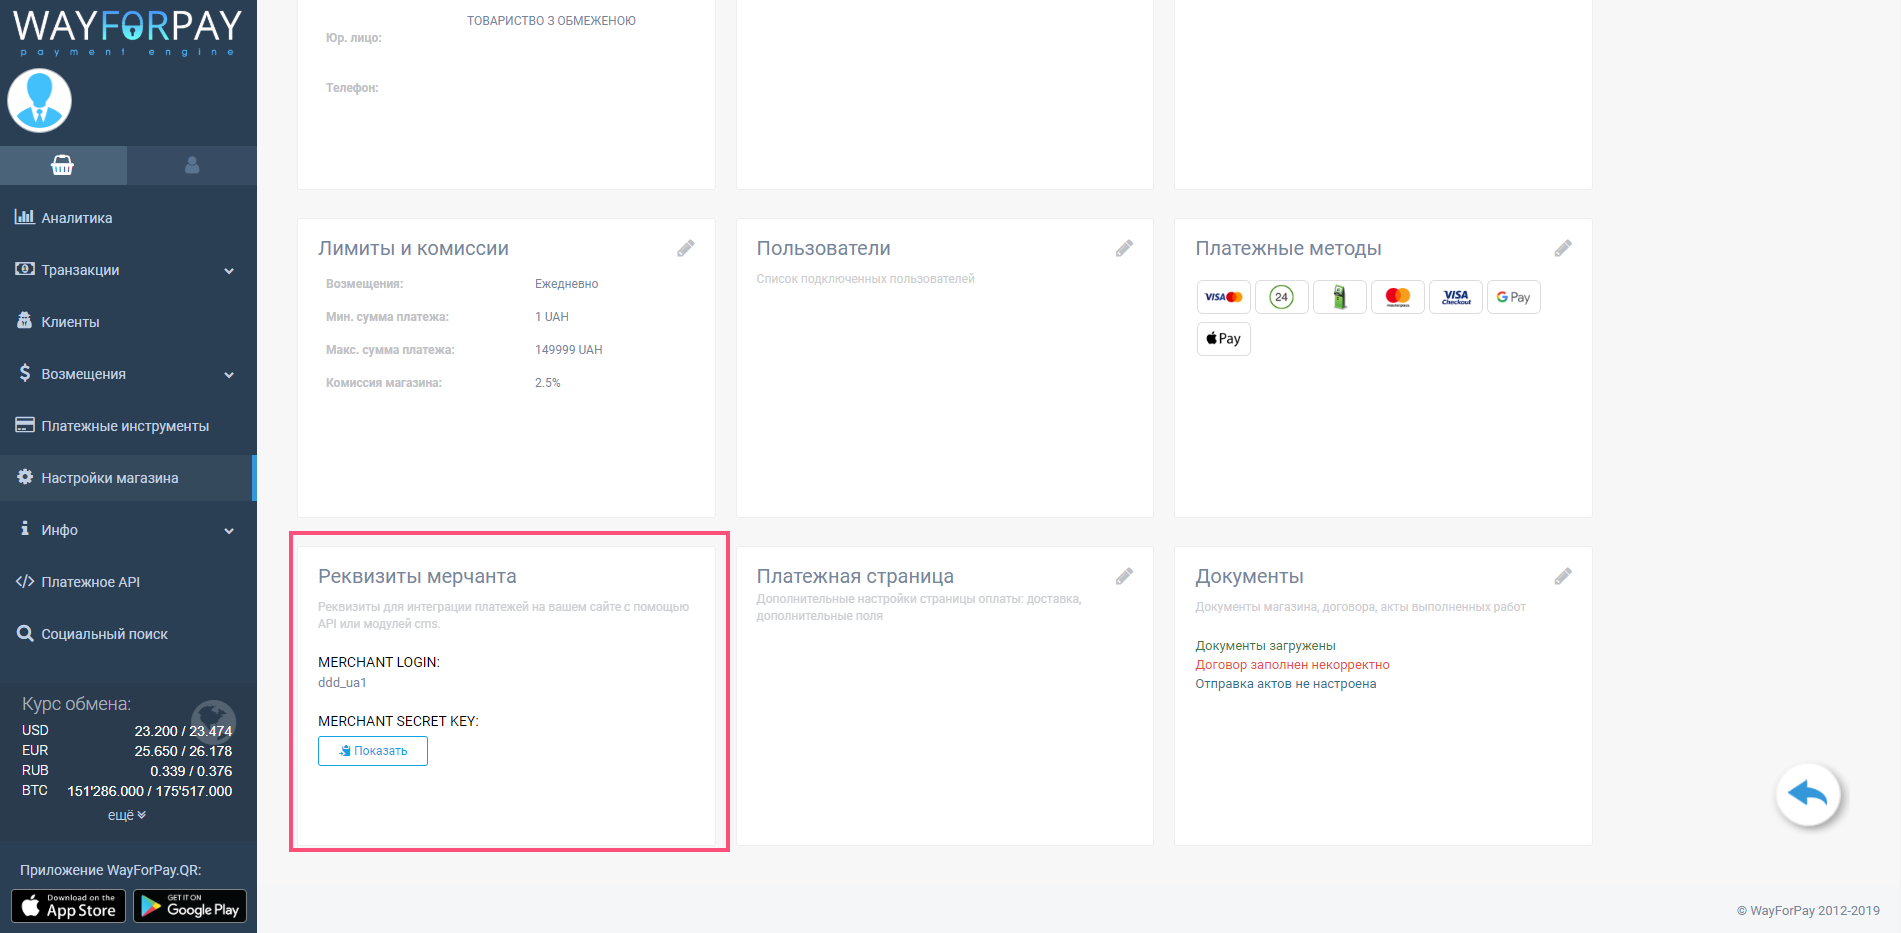Expand the Возмещения sidebar submenu
Screen dimensions: 1901x933
[229, 375]
